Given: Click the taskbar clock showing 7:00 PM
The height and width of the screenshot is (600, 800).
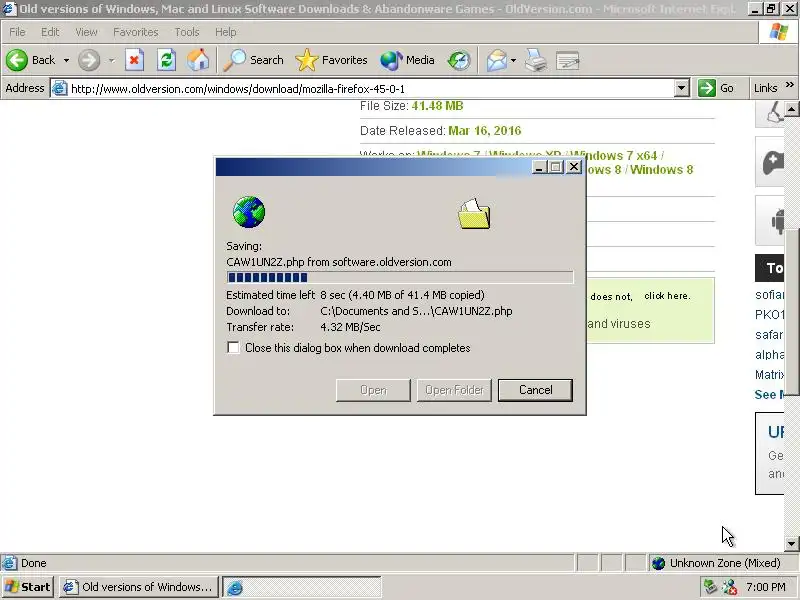Looking at the screenshot, I should 766,587.
